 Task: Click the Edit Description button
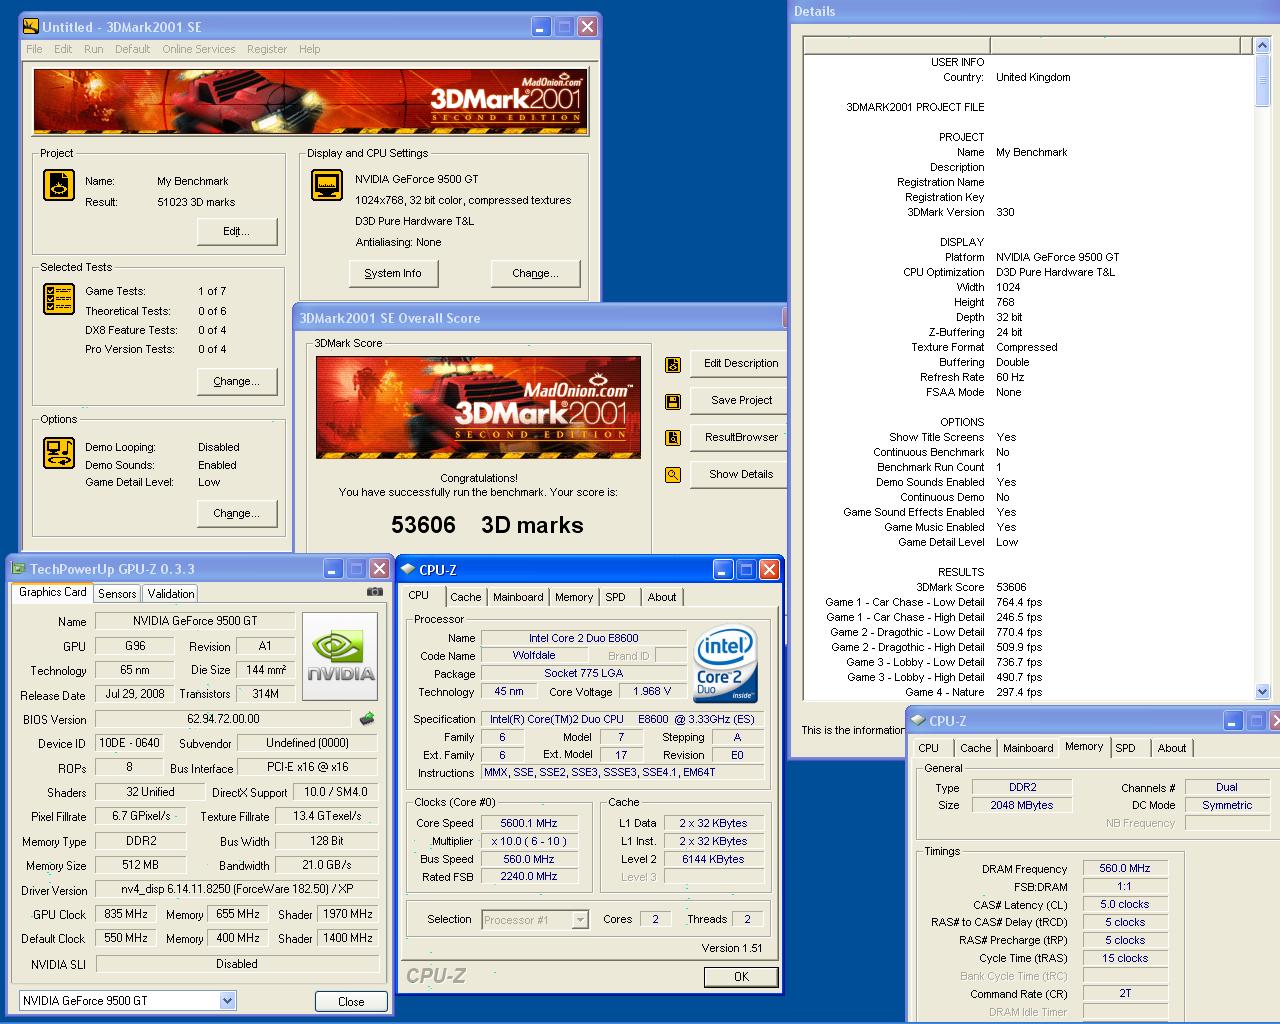(x=740, y=364)
